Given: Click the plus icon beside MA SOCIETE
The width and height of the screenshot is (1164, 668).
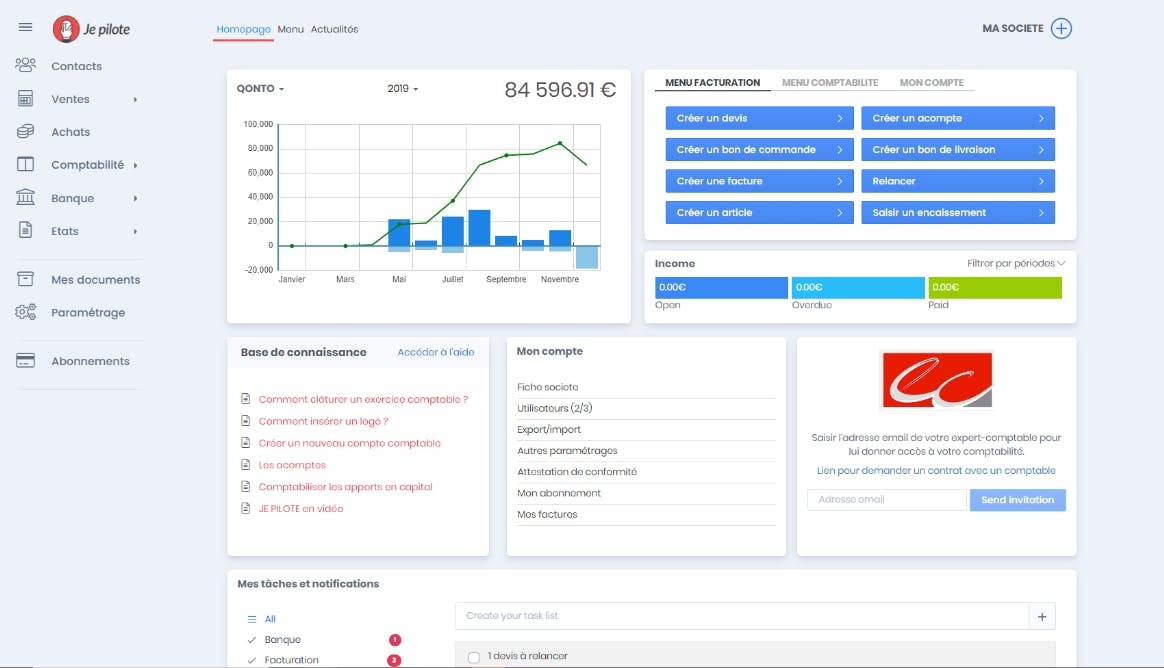Looking at the screenshot, I should click(1061, 29).
